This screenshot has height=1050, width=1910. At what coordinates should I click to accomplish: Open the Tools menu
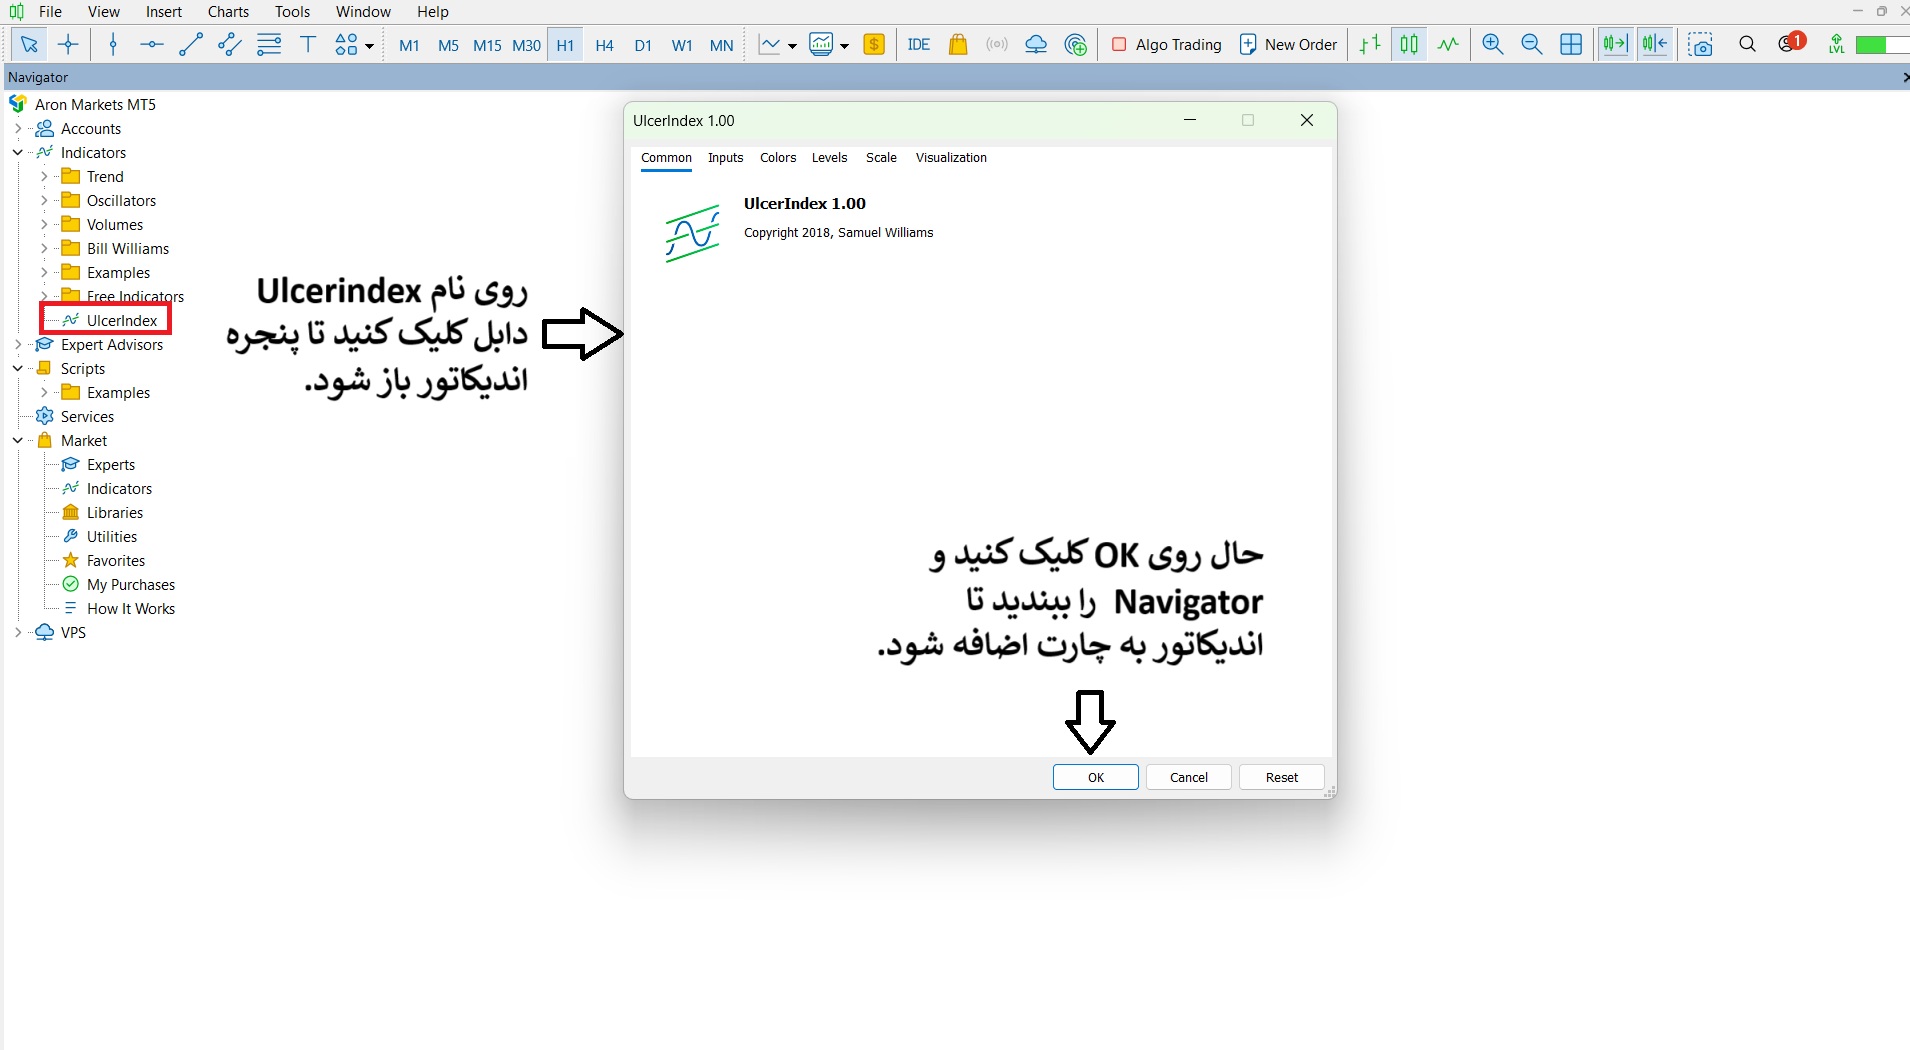[293, 12]
